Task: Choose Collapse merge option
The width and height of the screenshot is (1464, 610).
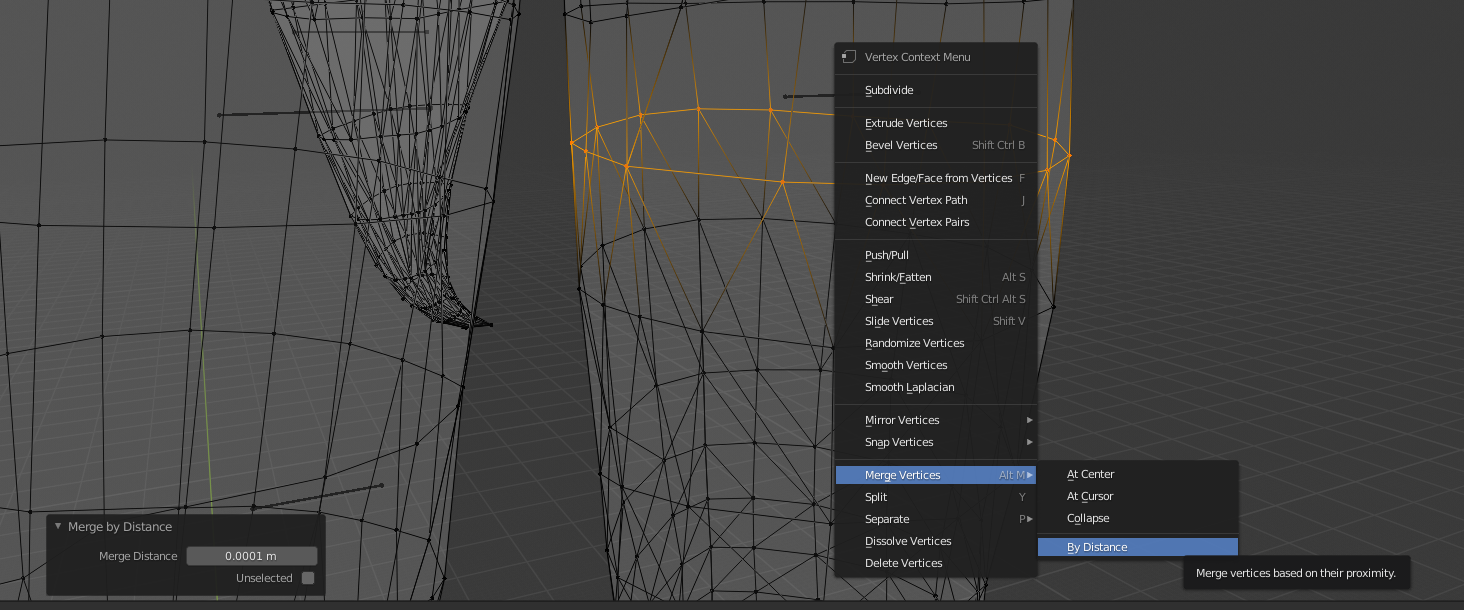Action: (x=1138, y=518)
